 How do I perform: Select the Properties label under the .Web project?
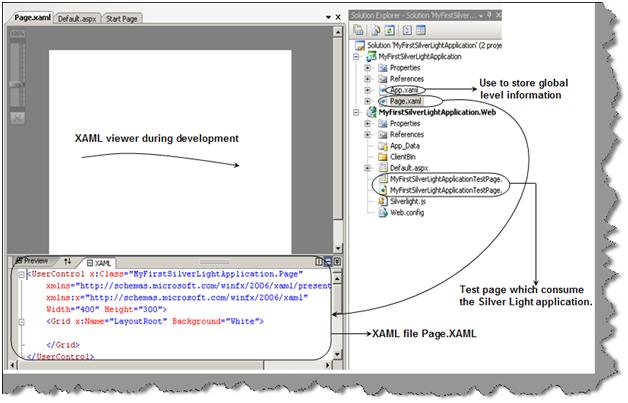click(x=405, y=123)
